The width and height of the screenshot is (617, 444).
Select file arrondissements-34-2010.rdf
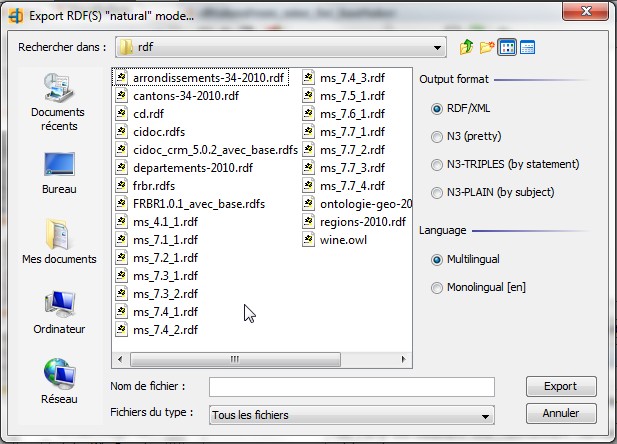tap(201, 78)
